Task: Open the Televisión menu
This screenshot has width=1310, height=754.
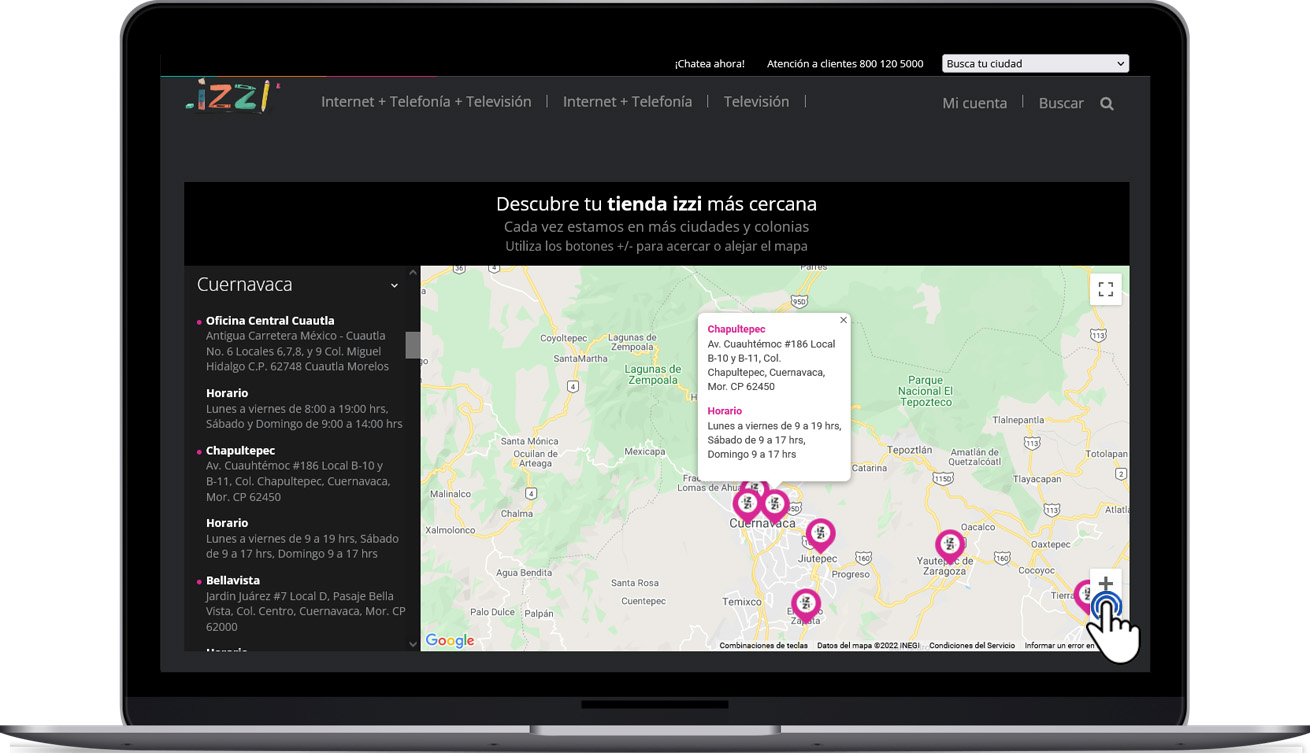Action: point(756,102)
